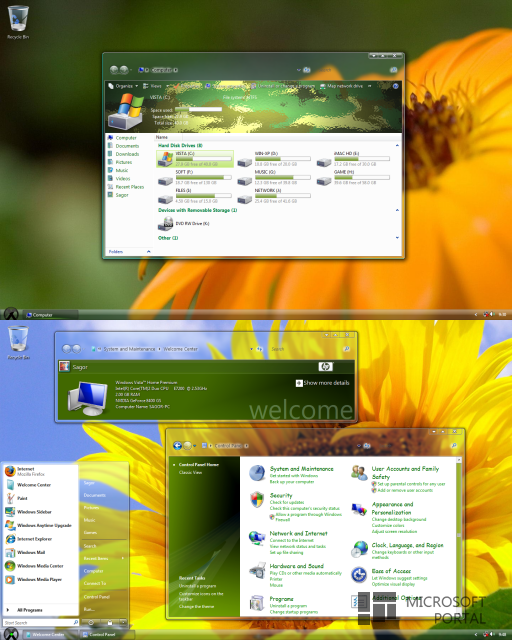Click the Security shield icon in Control Panel
This screenshot has width=512, height=640.
[x=257, y=500]
